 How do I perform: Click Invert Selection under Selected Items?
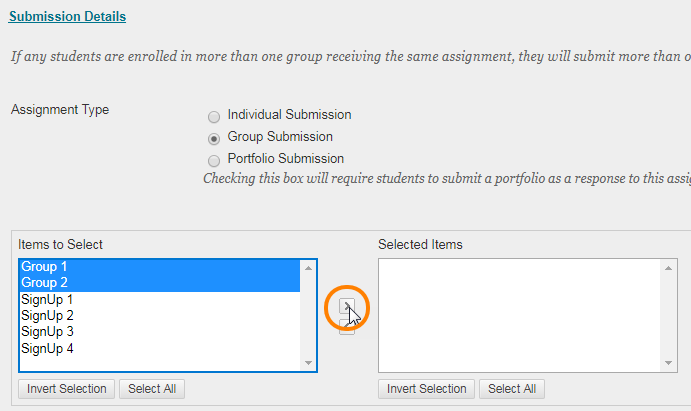point(426,389)
